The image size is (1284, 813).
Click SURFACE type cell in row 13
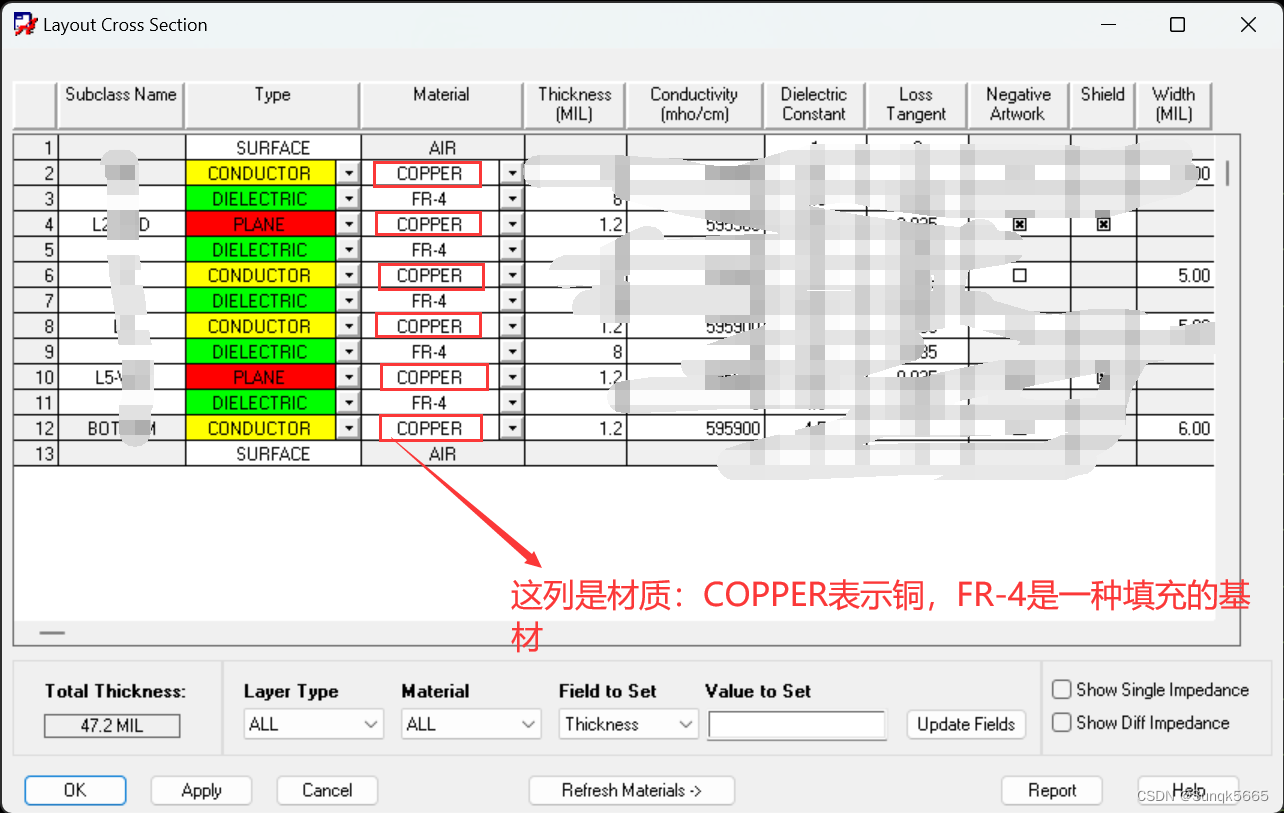(x=273, y=454)
